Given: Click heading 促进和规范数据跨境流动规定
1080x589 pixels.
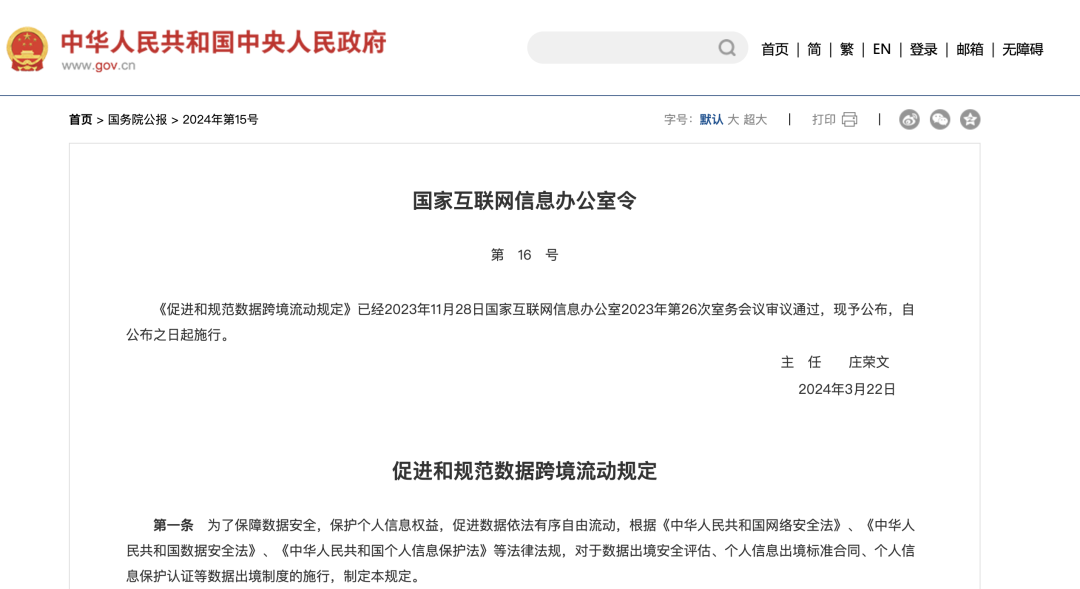Looking at the screenshot, I should click(x=524, y=471).
